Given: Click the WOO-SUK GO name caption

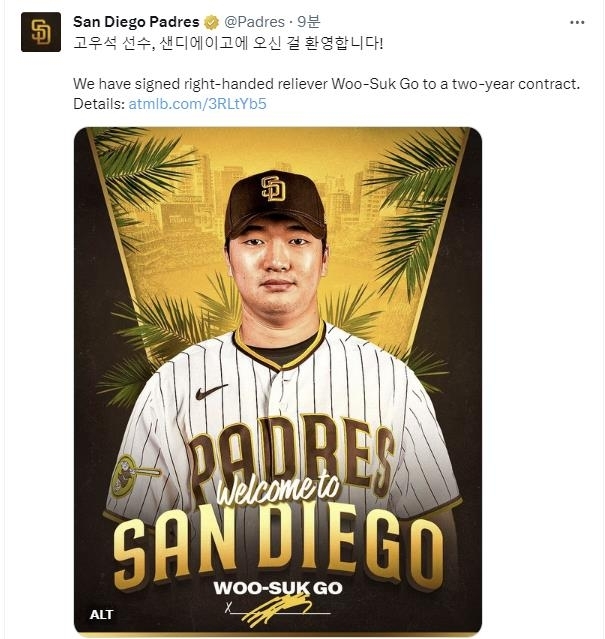Looking at the screenshot, I should pos(278,588).
